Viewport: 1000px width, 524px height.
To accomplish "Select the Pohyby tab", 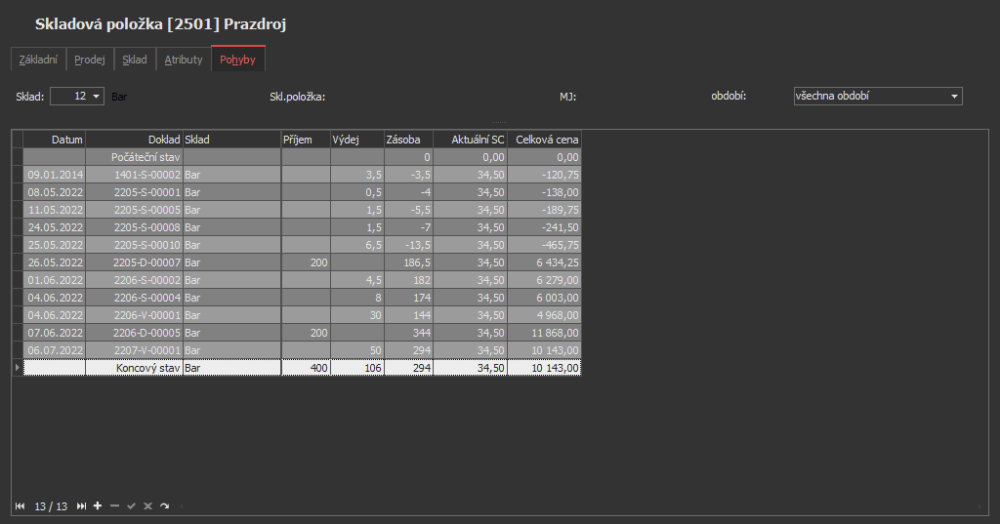I will [x=238, y=59].
